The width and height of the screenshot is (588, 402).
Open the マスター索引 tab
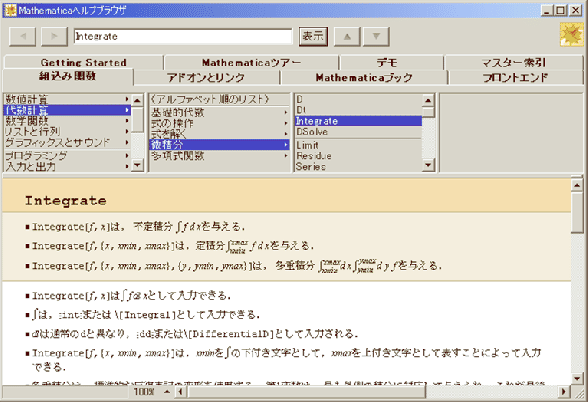[514, 62]
